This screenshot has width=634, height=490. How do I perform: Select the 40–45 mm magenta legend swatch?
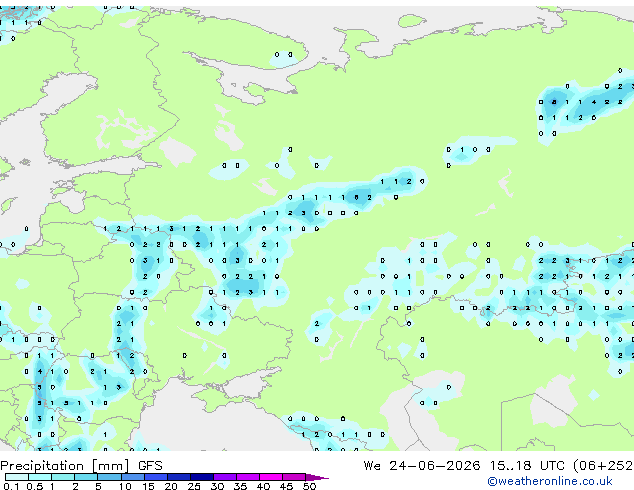click(271, 477)
